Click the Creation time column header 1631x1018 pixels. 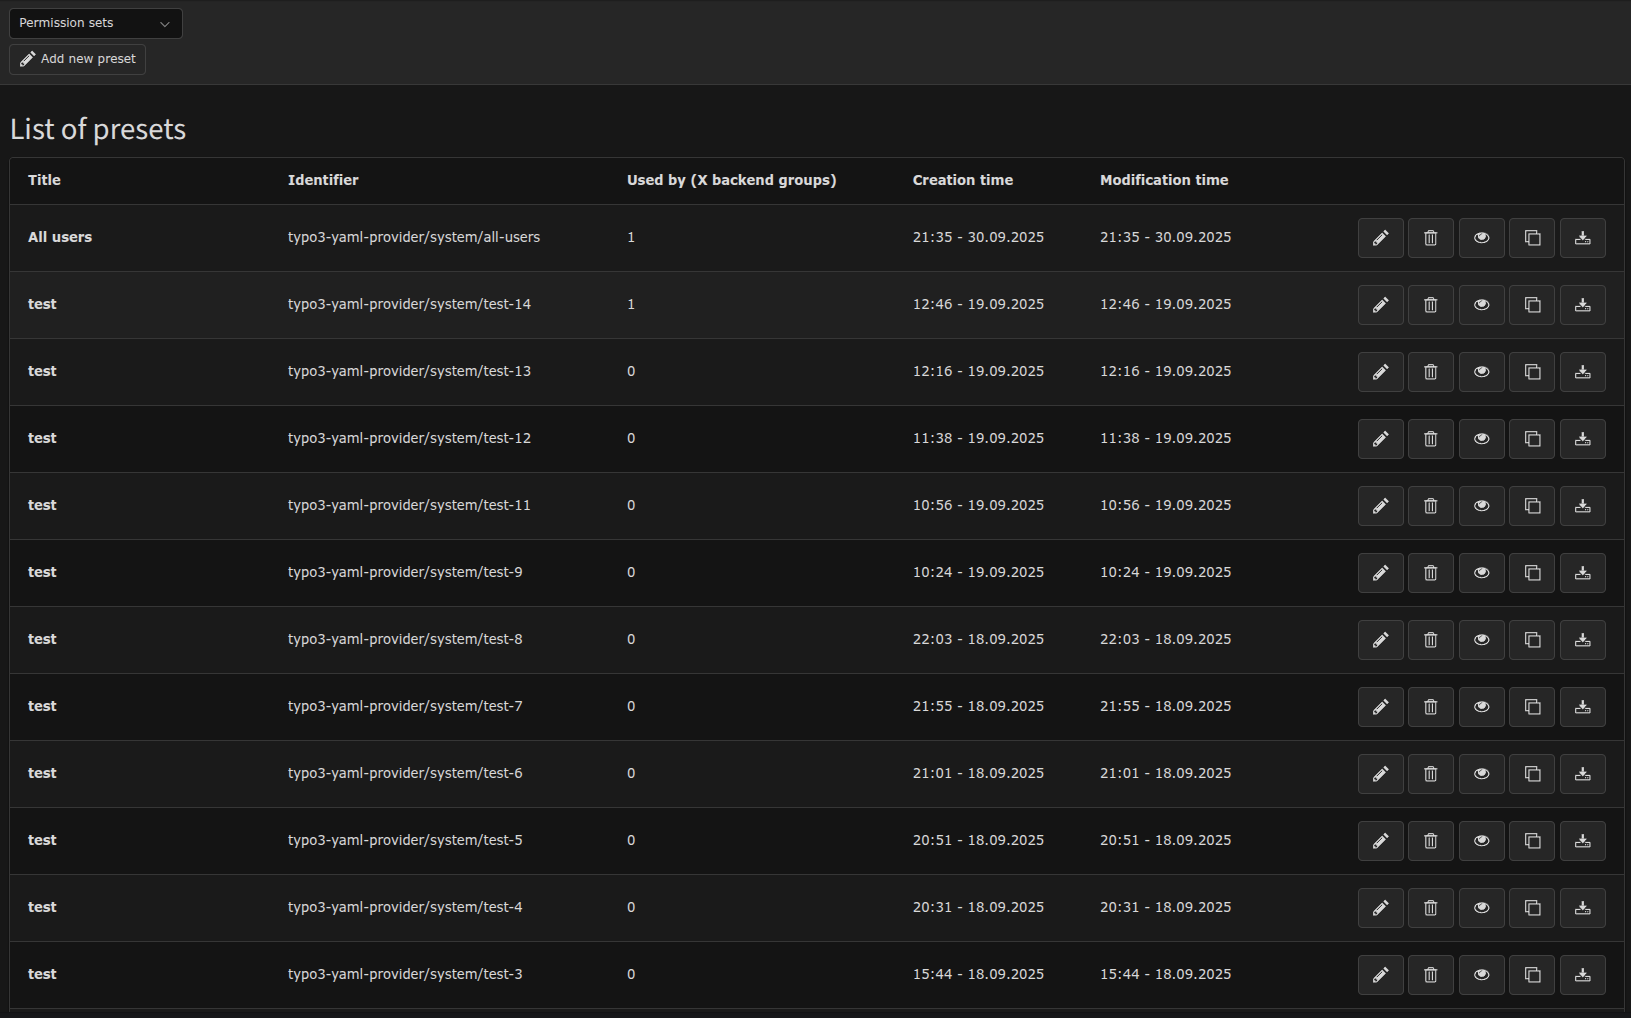[962, 180]
